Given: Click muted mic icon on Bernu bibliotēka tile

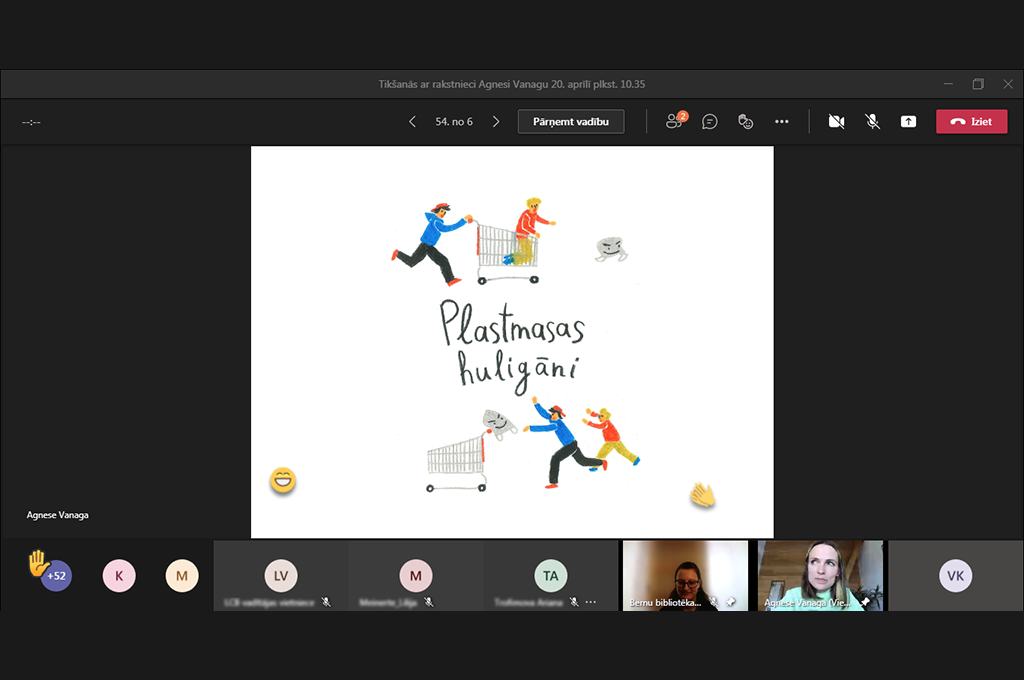Looking at the screenshot, I should 714,602.
